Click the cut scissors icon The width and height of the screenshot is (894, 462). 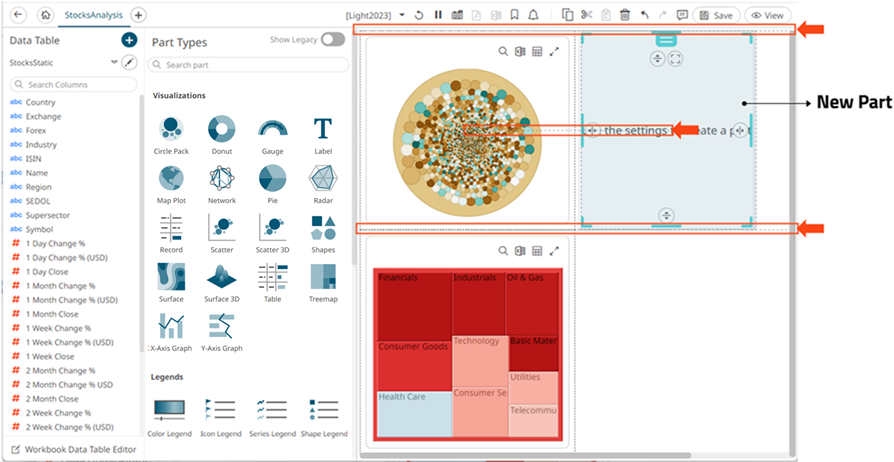click(x=587, y=15)
